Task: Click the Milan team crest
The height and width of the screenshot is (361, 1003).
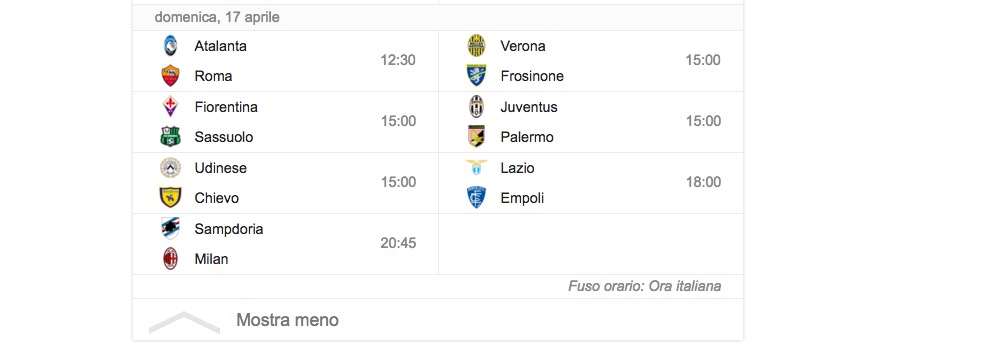Action: click(170, 259)
